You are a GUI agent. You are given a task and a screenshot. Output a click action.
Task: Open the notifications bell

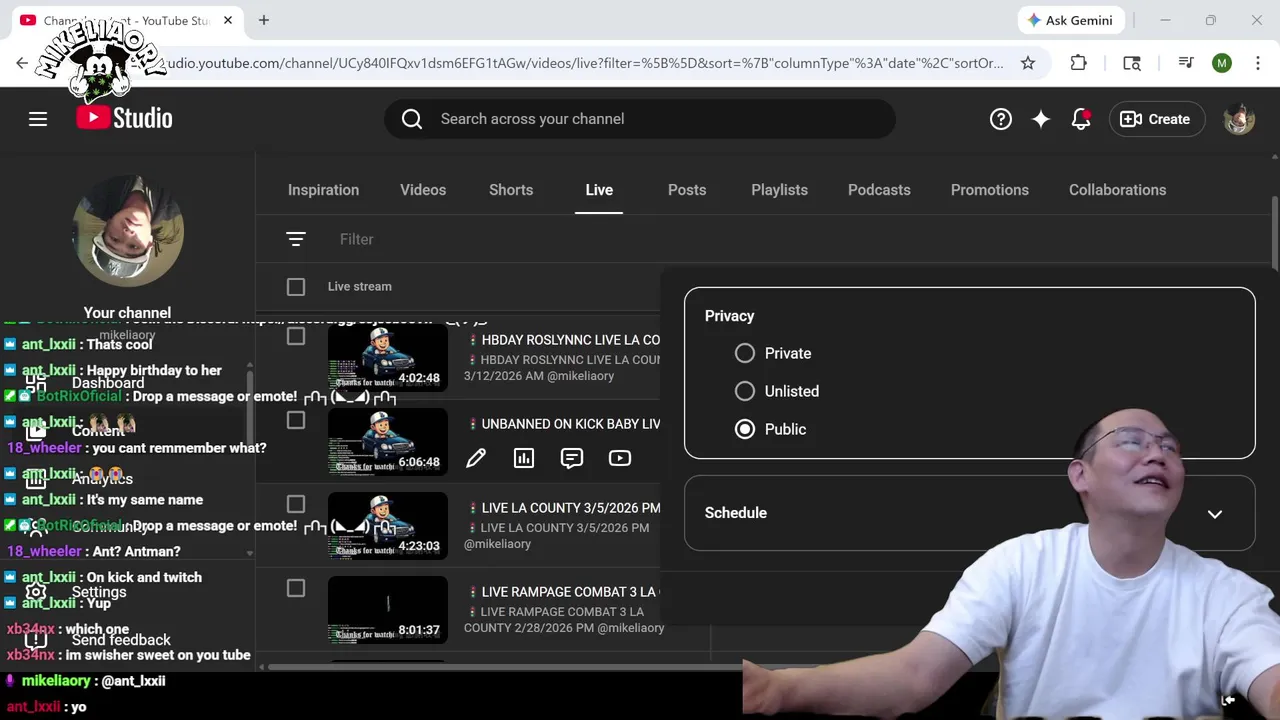coord(1081,119)
